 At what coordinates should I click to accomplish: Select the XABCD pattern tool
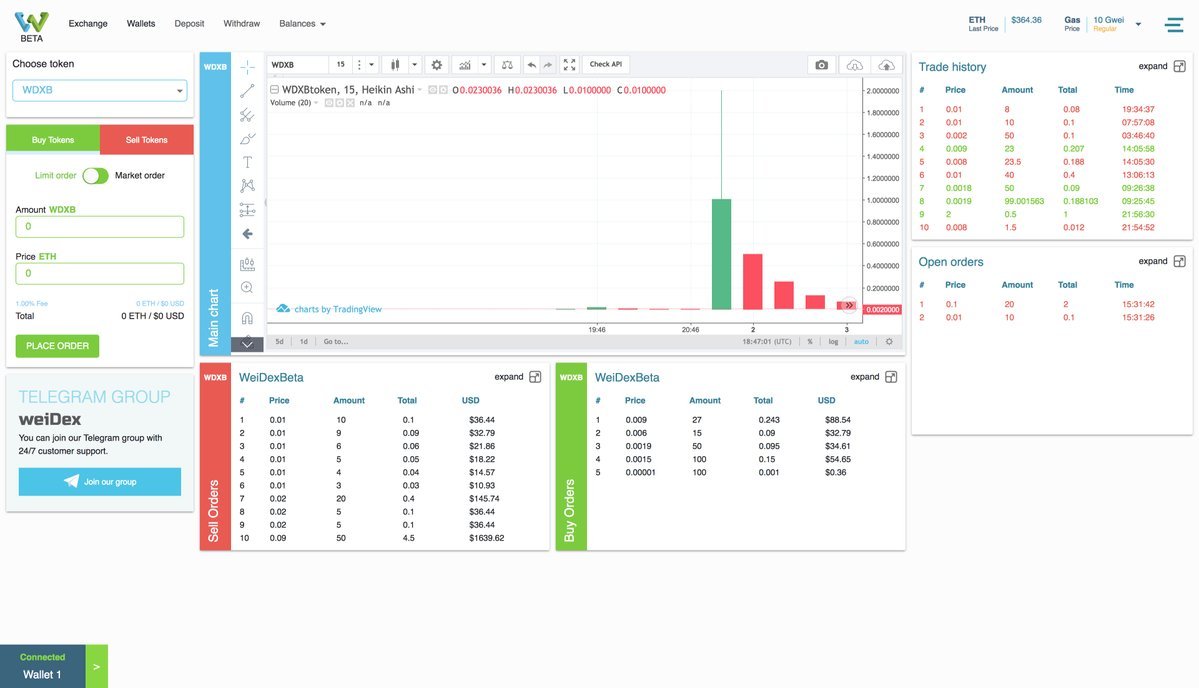tap(247, 186)
